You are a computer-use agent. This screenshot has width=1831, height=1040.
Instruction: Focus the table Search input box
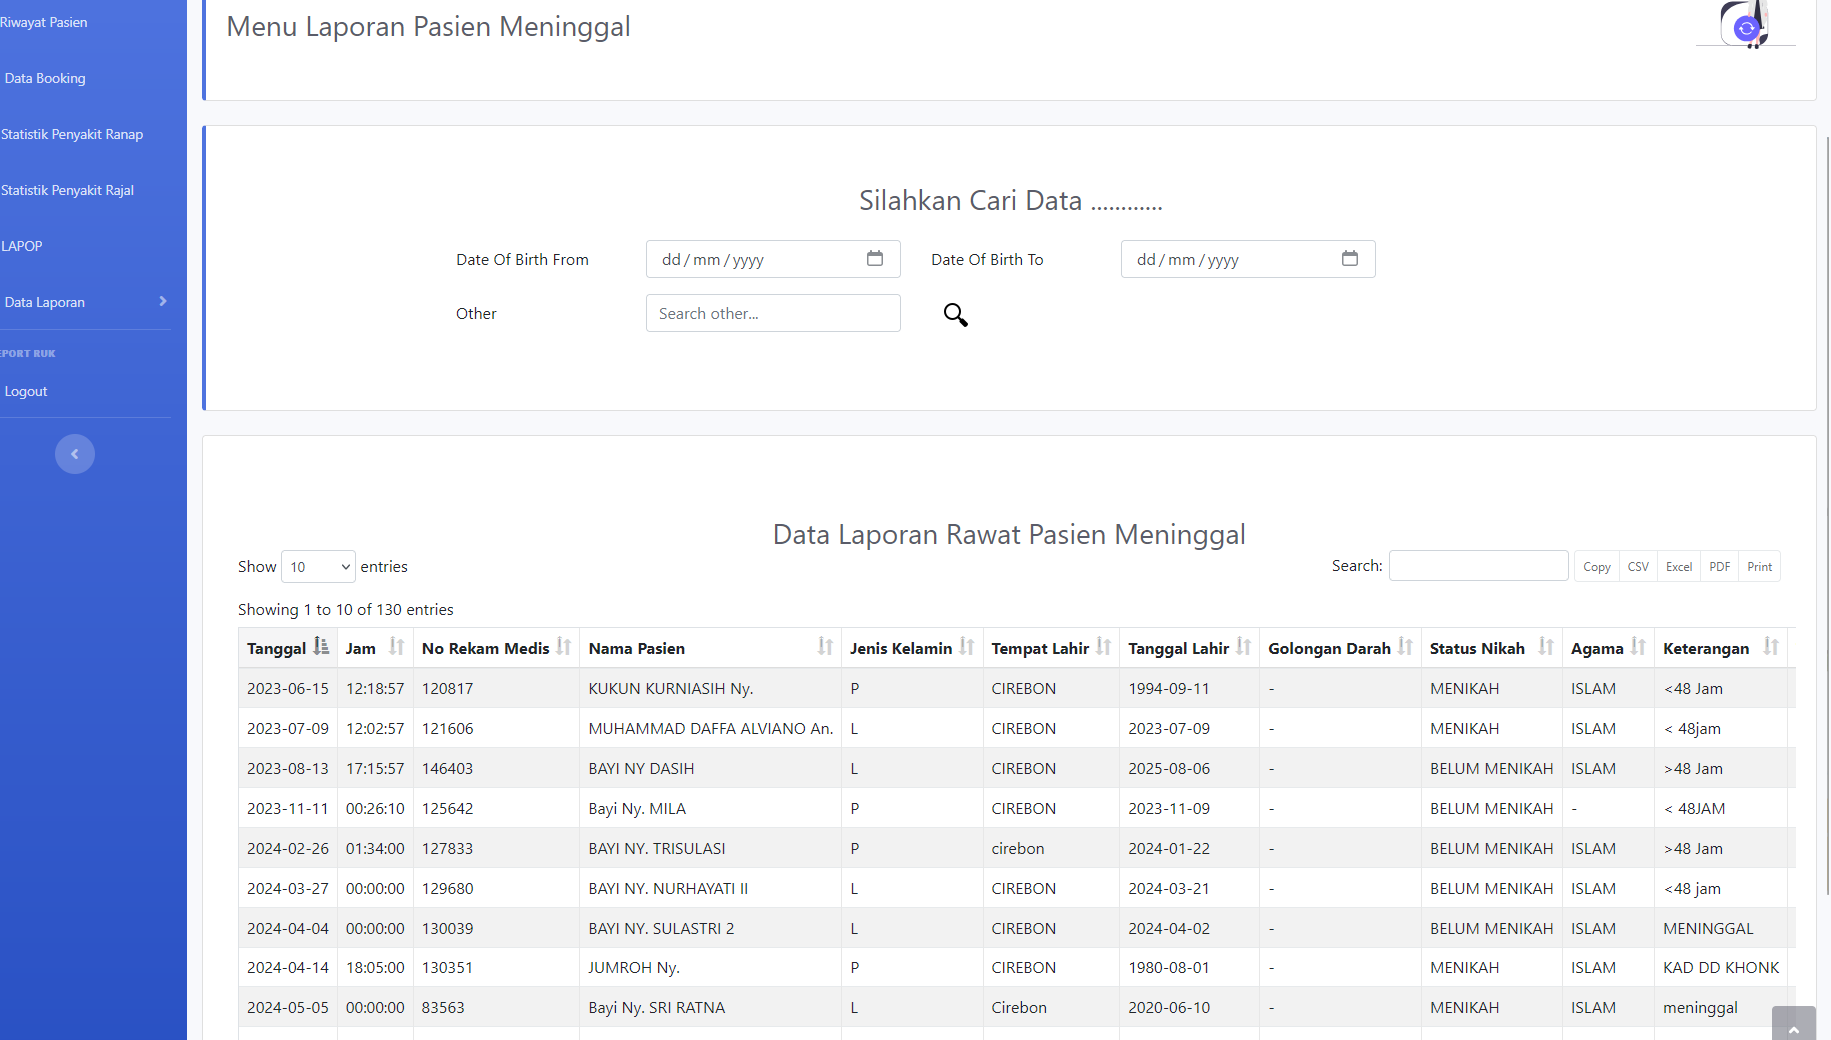coord(1477,566)
